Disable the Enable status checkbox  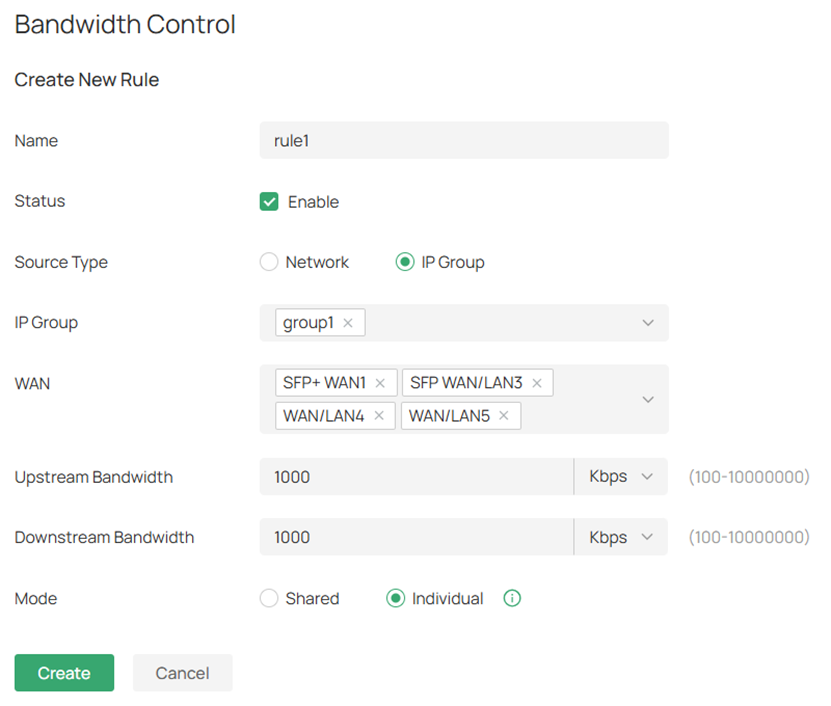[268, 201]
